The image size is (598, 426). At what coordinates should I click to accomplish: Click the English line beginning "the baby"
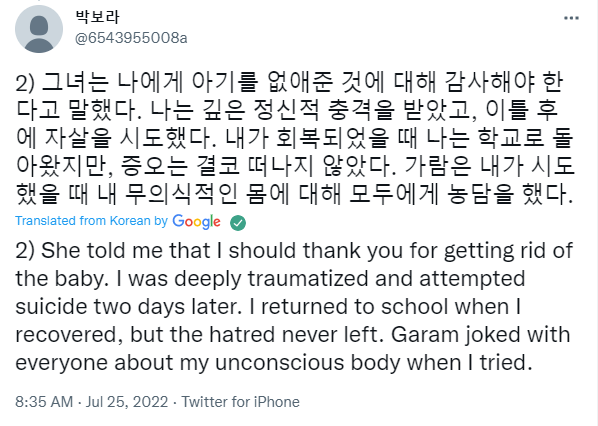(x=270, y=279)
